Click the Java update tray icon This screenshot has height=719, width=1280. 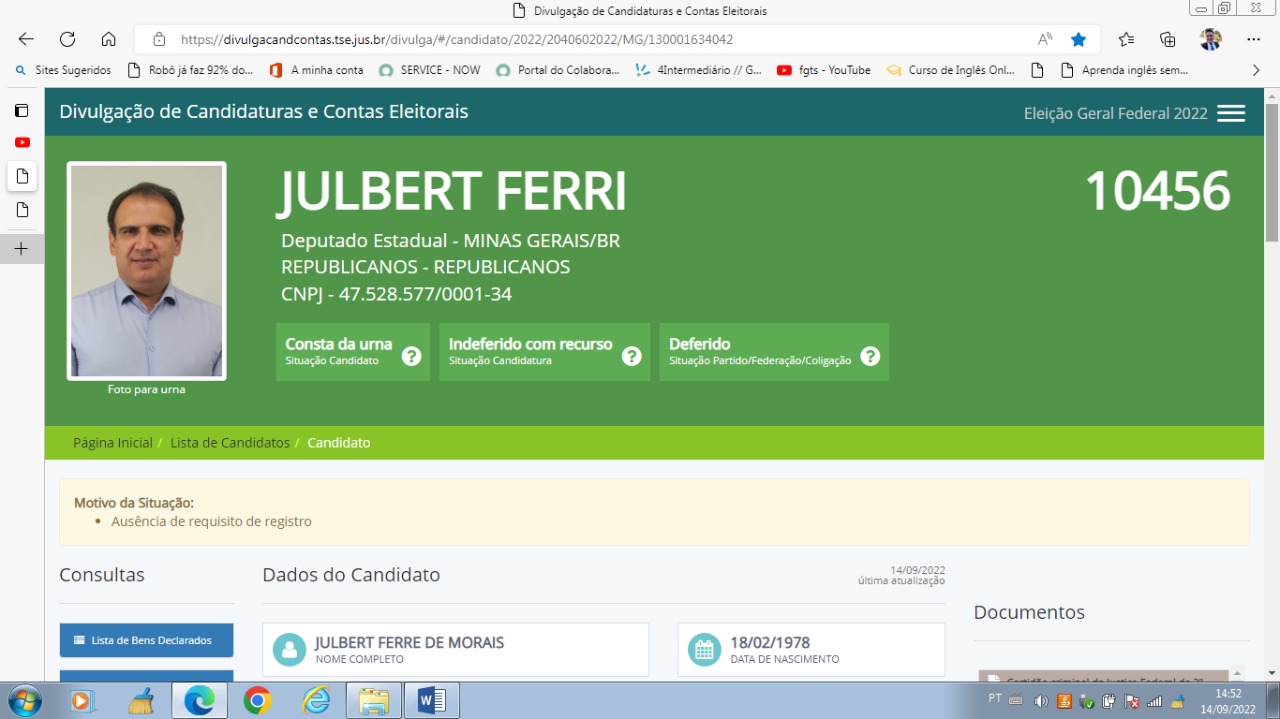coord(1064,701)
